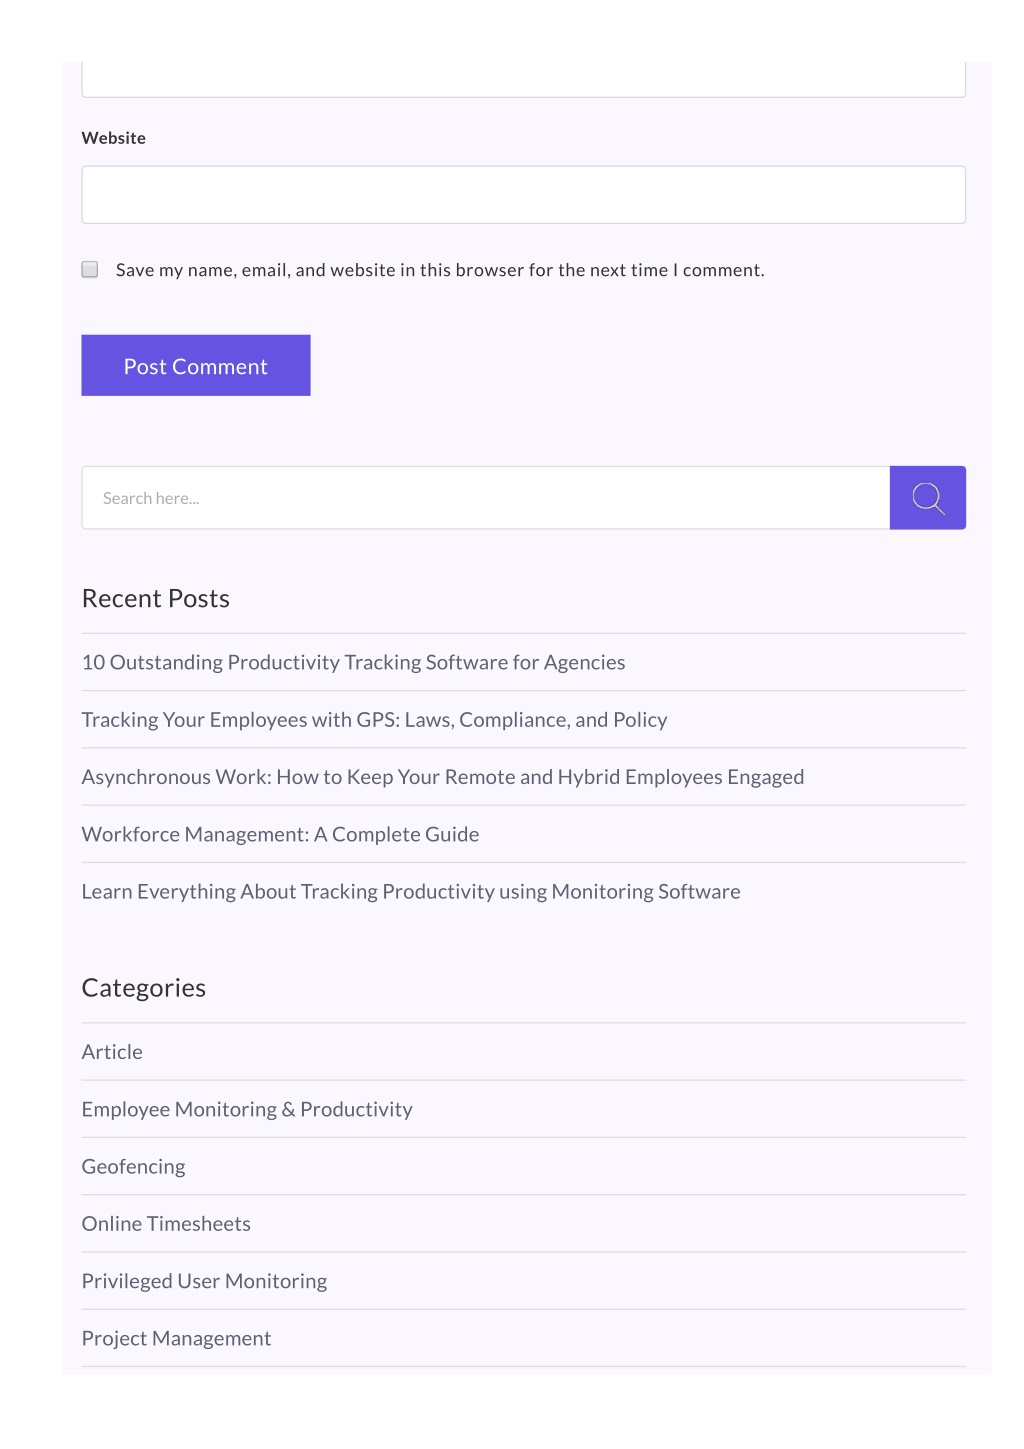Click the Search here text box
The width and height of the screenshot is (1024, 1449).
point(486,497)
